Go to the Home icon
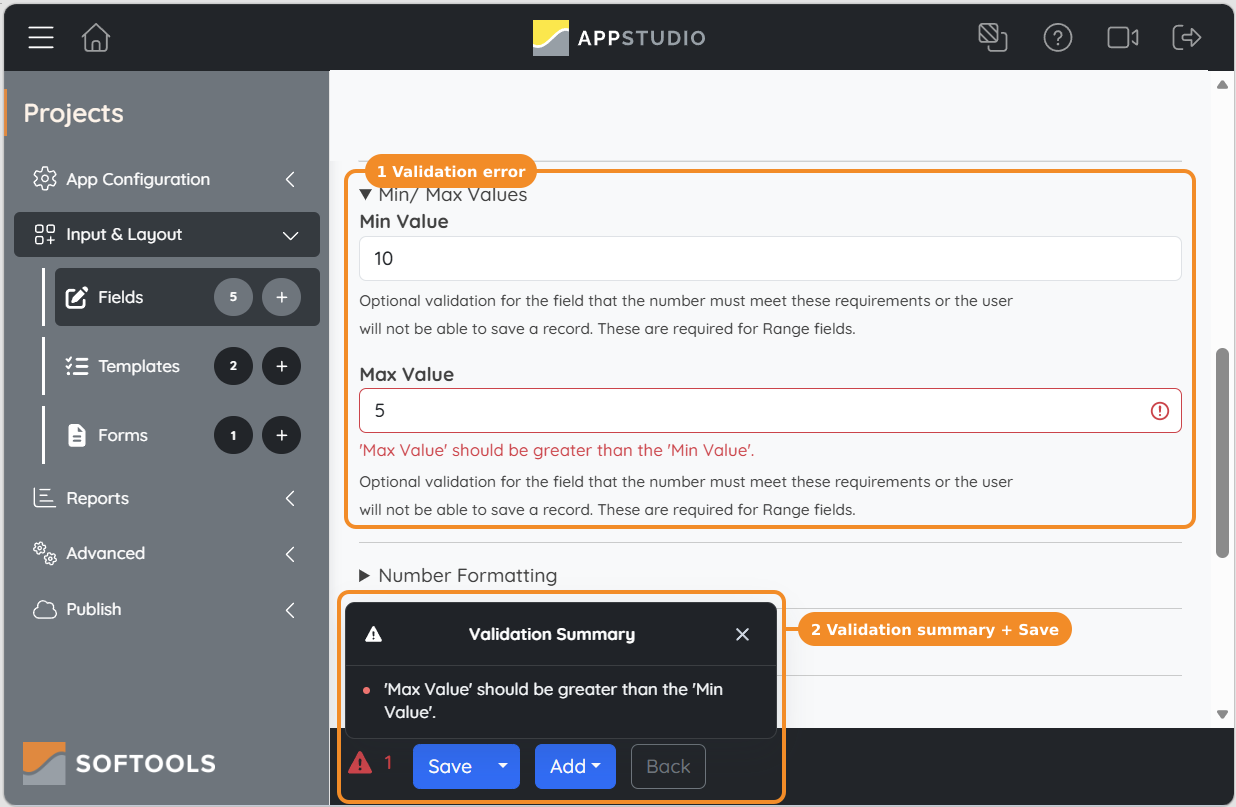1236x807 pixels. point(96,38)
